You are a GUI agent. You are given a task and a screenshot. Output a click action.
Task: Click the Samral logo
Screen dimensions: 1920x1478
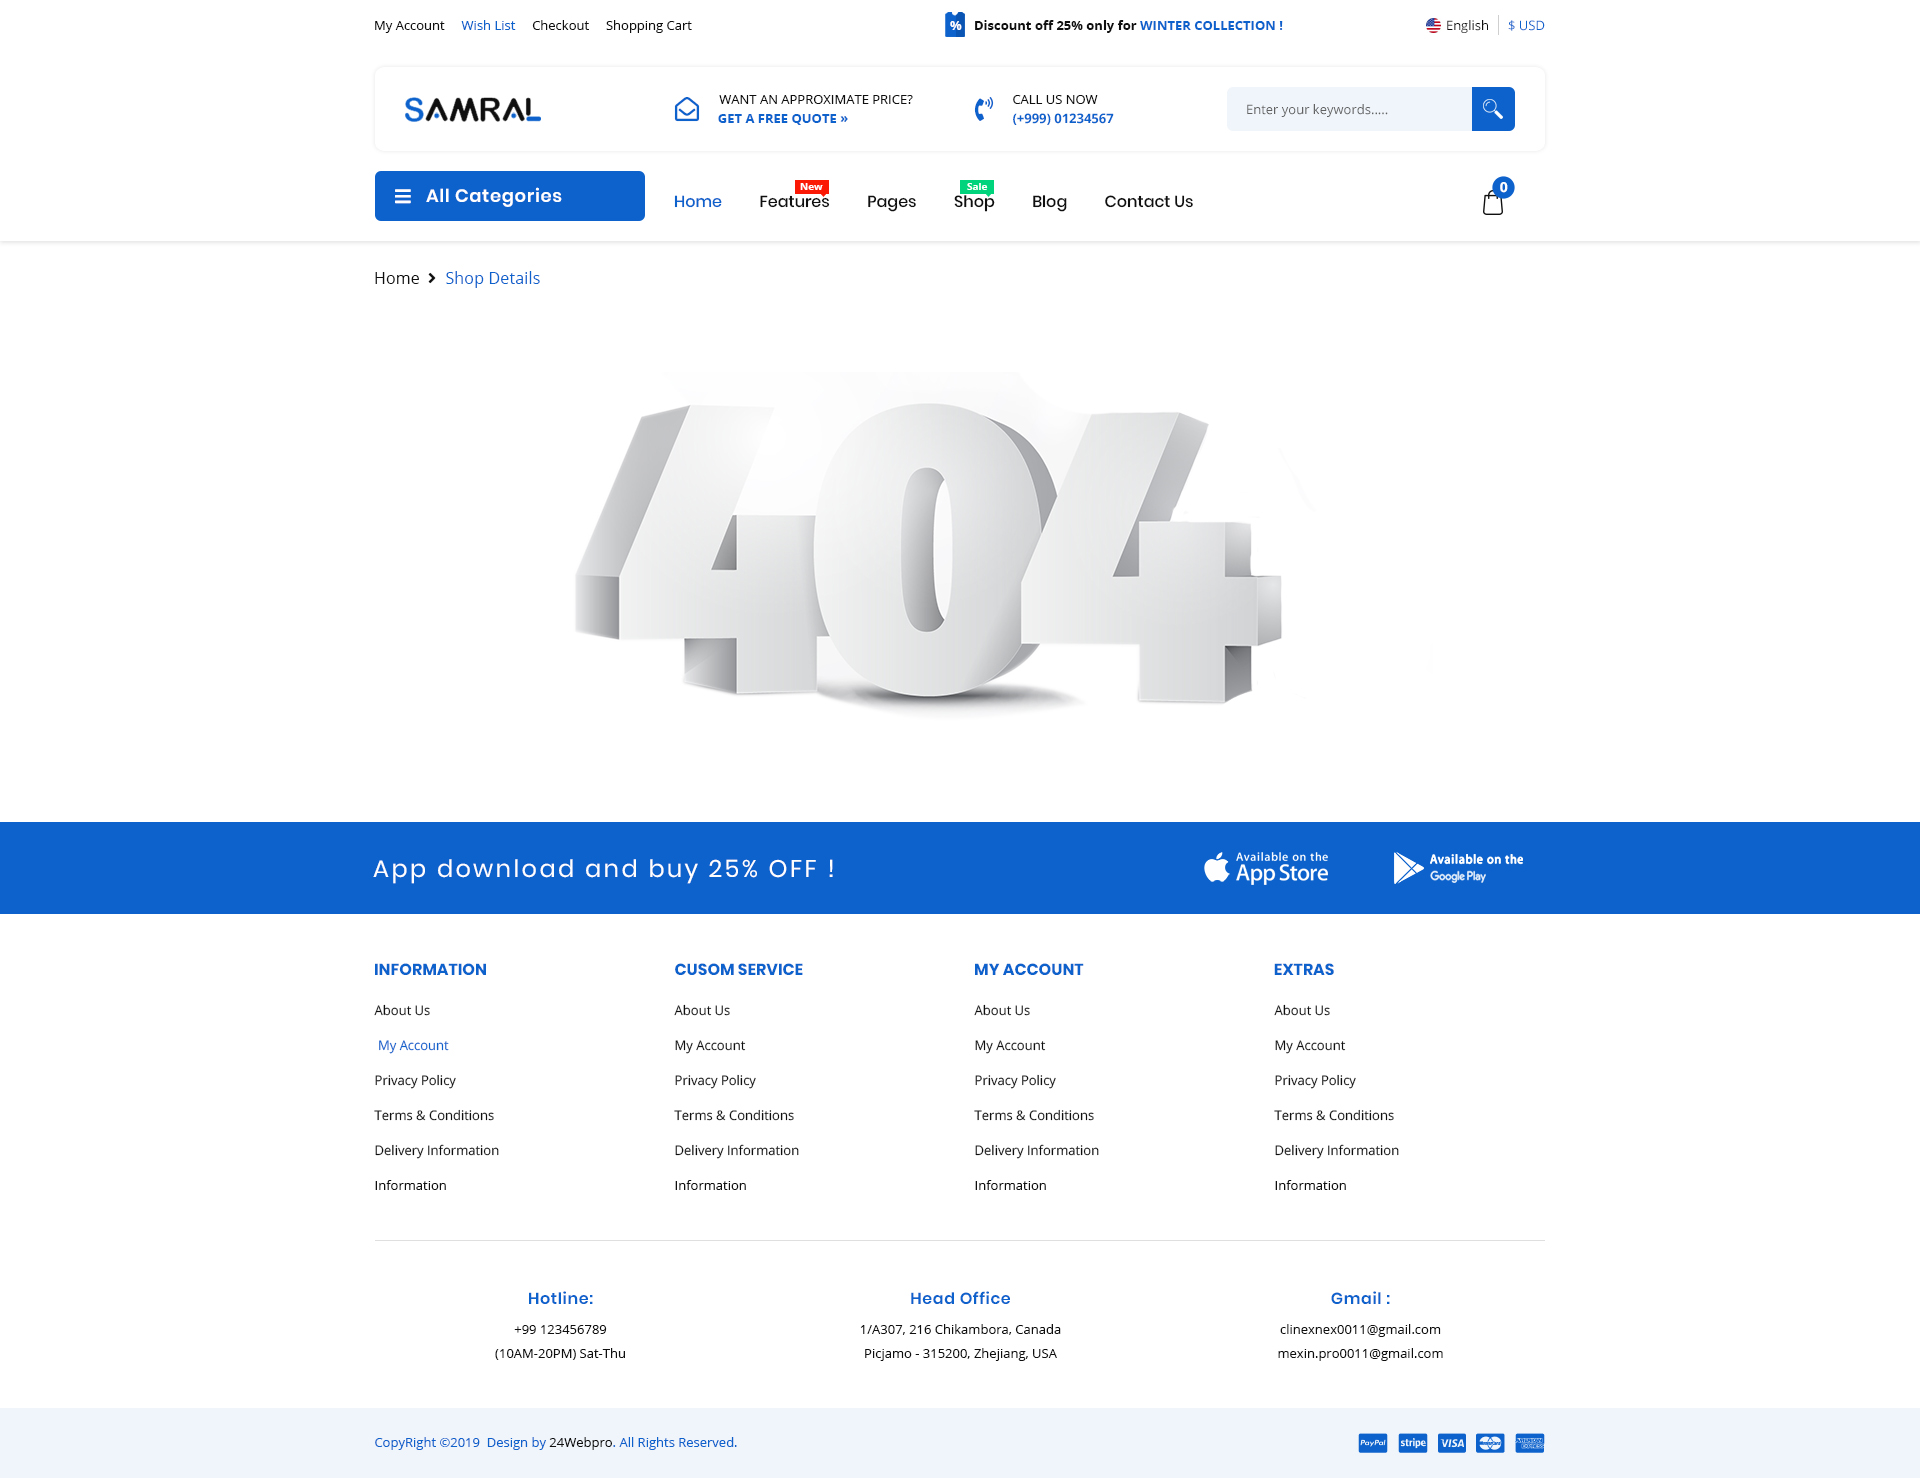472,109
